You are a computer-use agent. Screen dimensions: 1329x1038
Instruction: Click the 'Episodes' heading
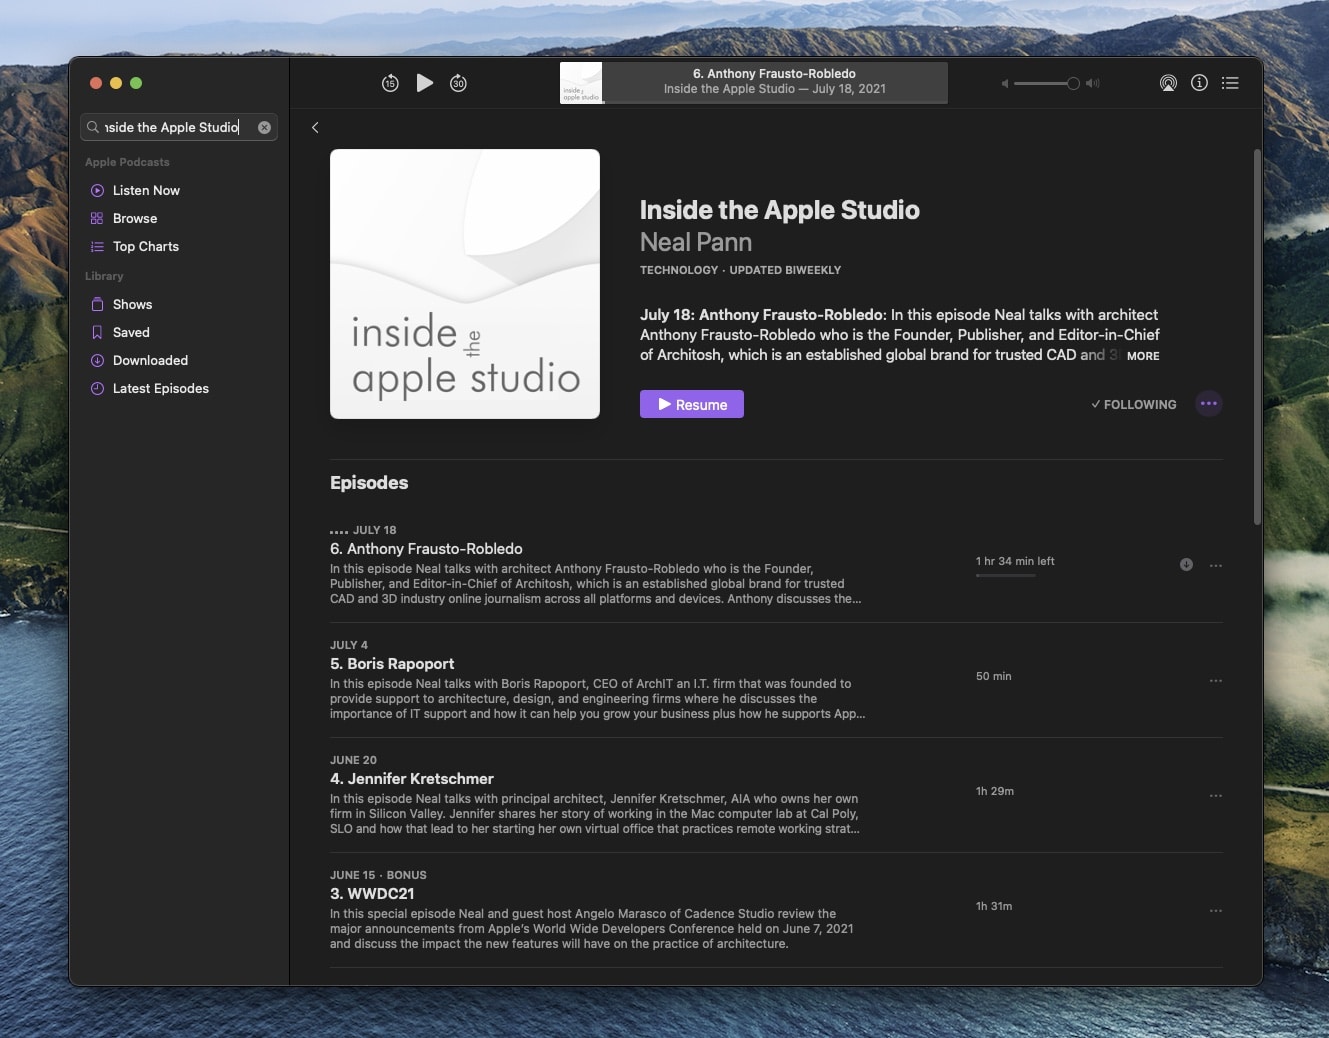369,482
